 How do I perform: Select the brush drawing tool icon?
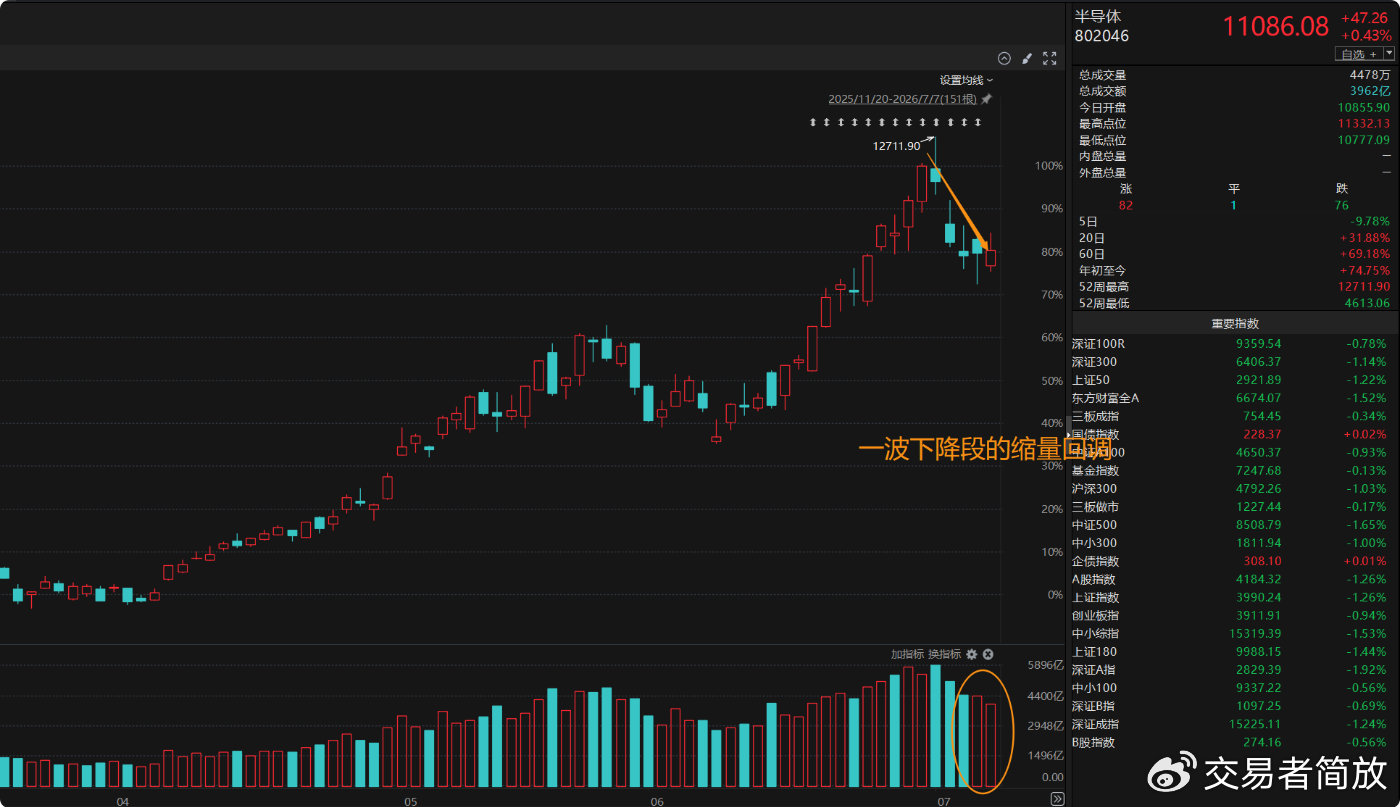point(1027,58)
